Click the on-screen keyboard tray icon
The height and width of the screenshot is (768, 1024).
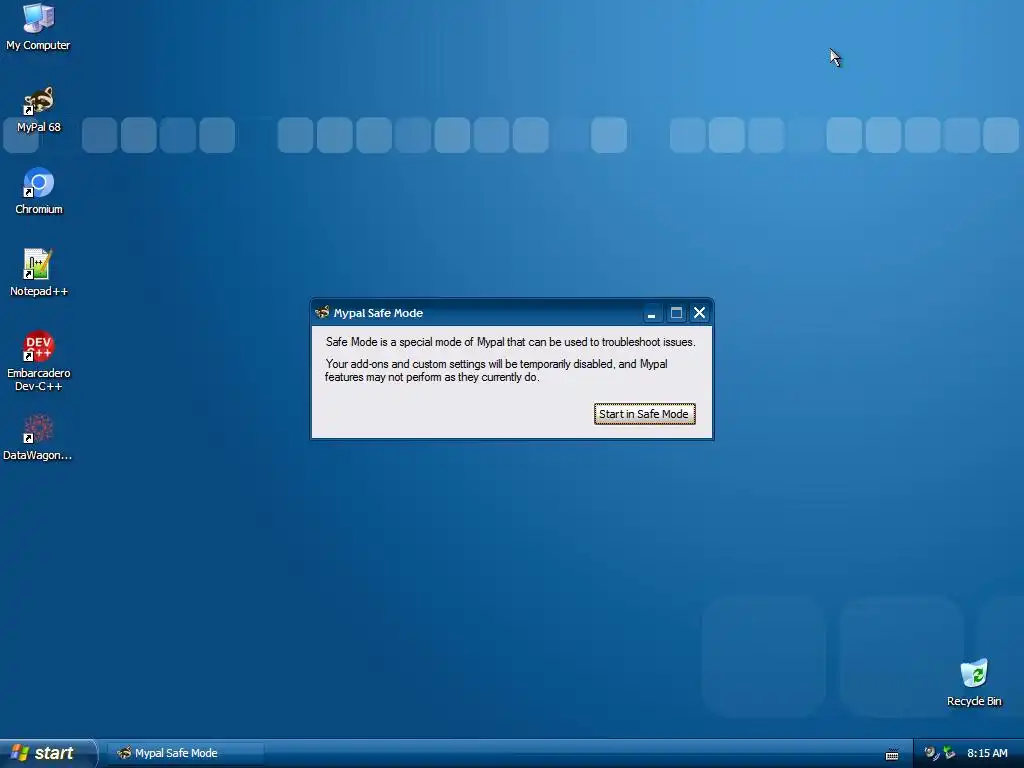pyautogui.click(x=891, y=754)
